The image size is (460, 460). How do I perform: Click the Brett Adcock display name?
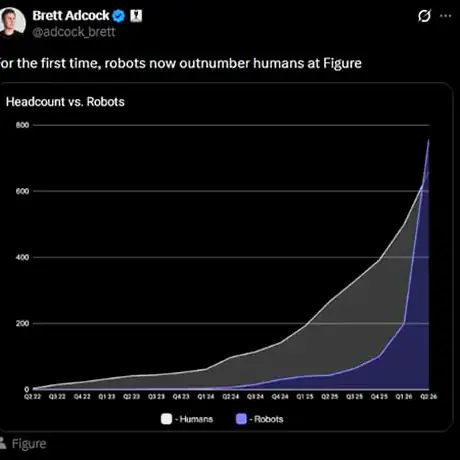[x=71, y=15]
